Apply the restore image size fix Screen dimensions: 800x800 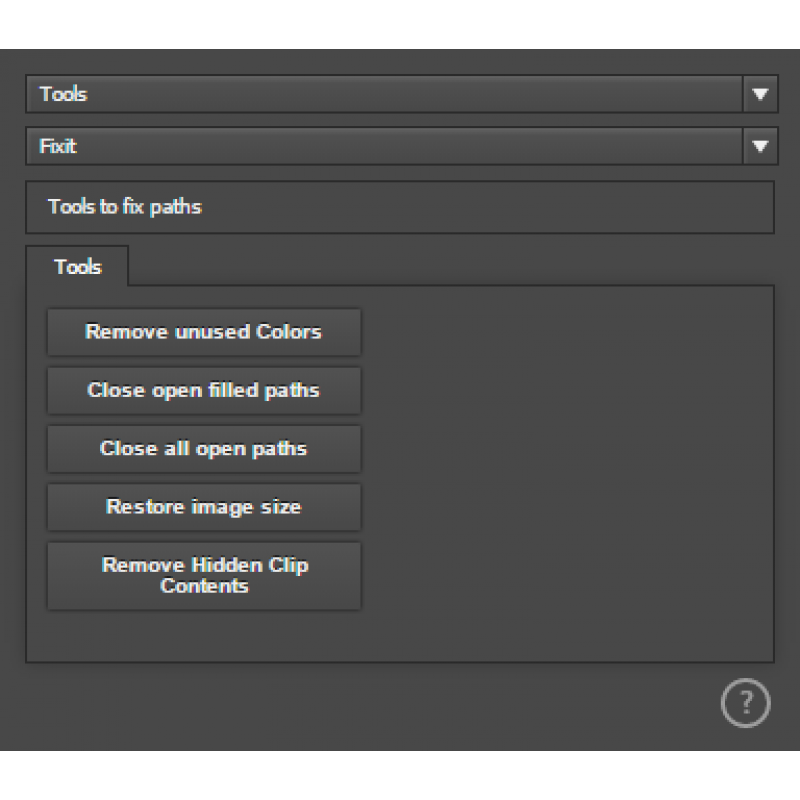click(203, 507)
